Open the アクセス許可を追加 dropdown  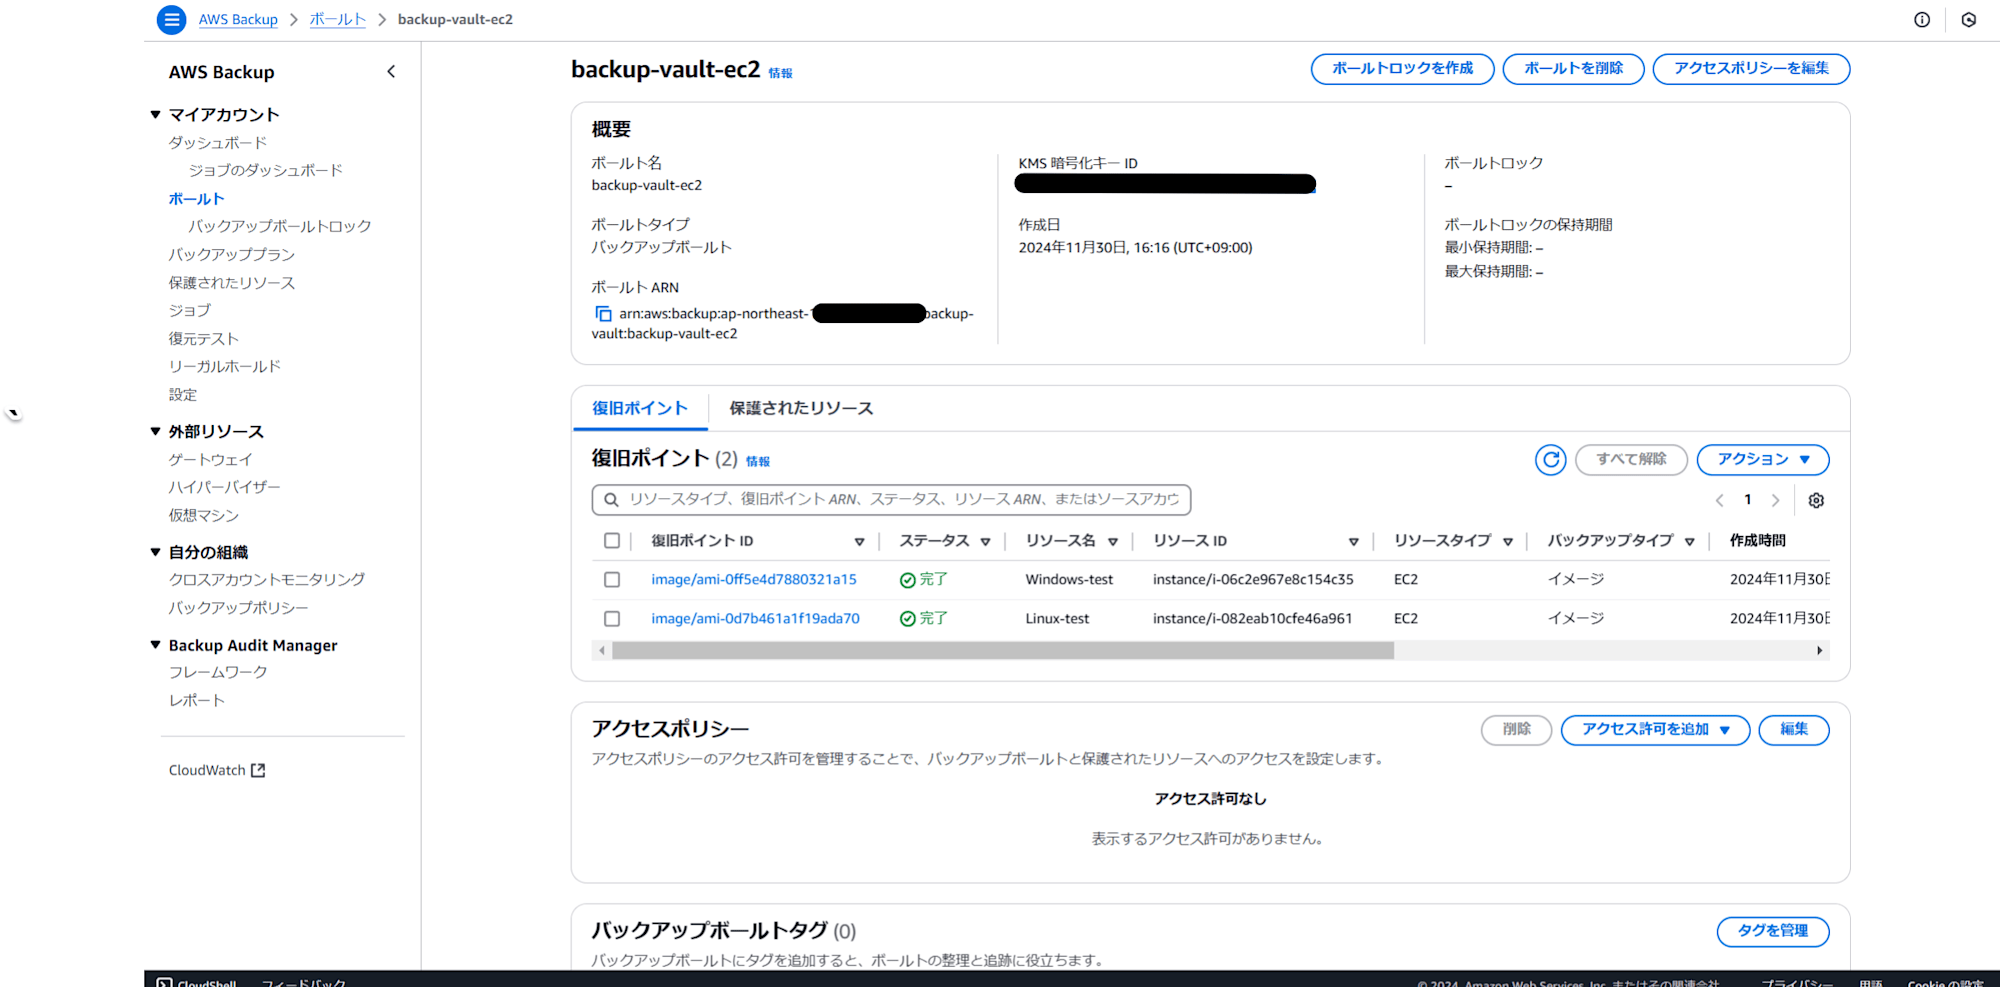1655,729
